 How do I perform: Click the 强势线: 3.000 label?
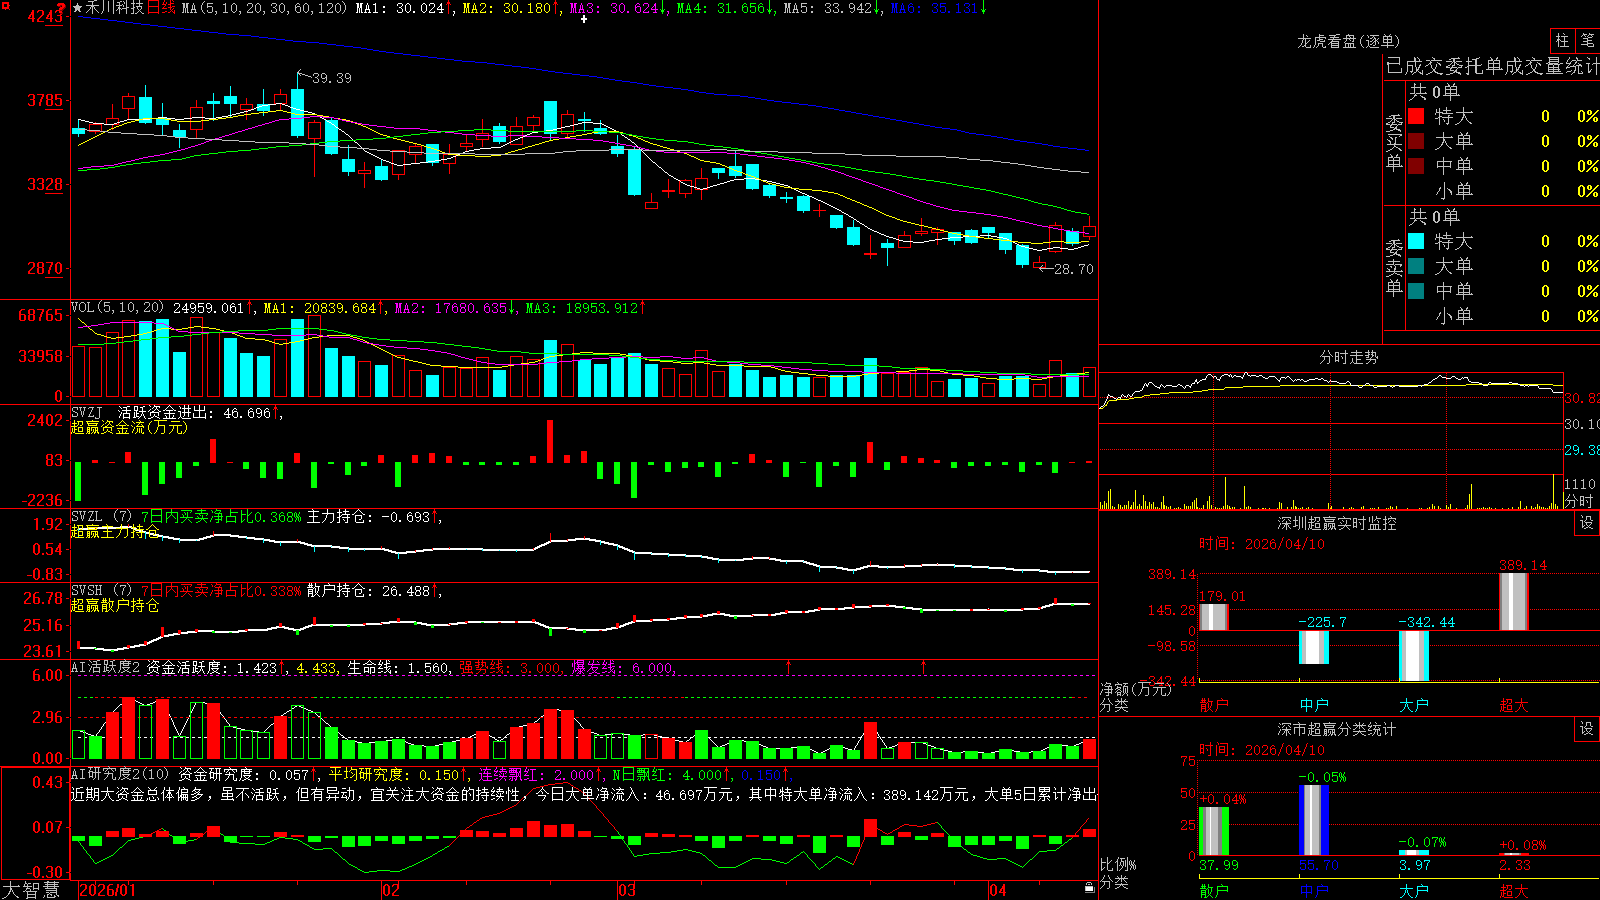coord(510,668)
